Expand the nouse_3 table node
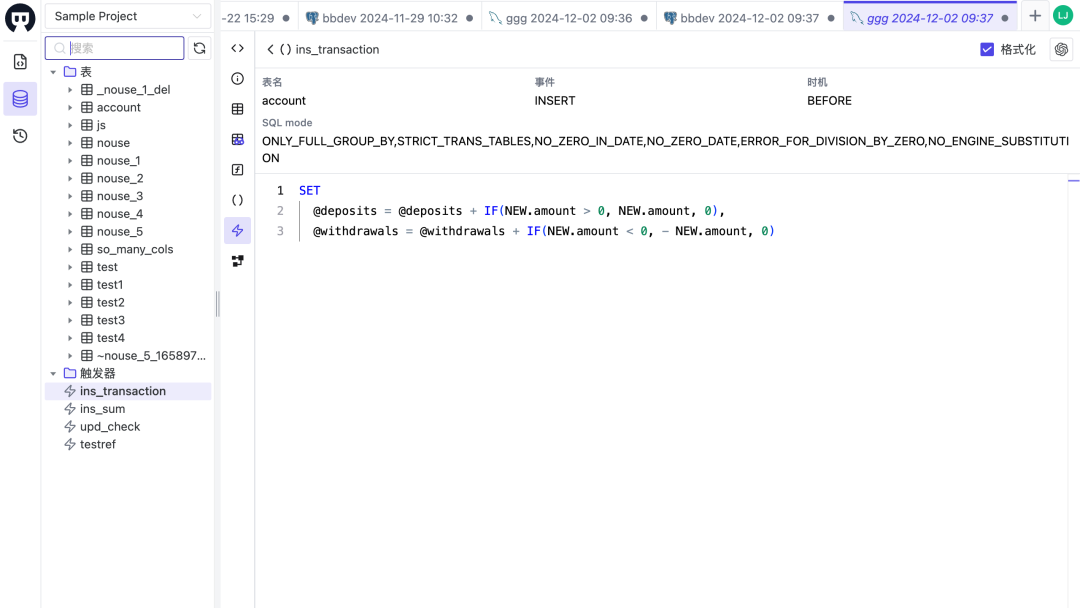 pos(70,196)
